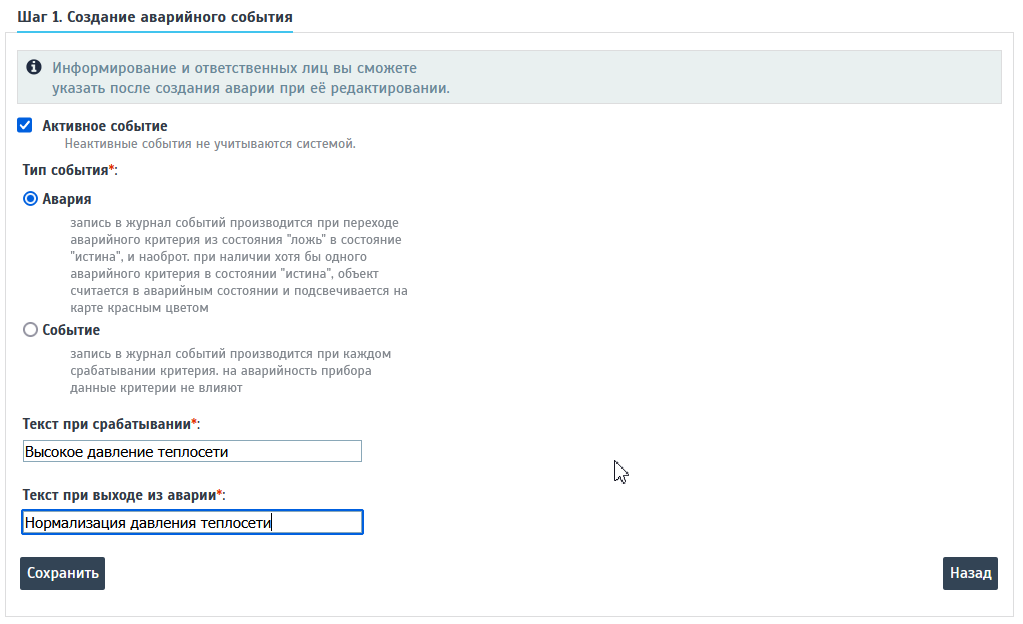Click the 'Нормализация давления теплосети' input field
The image size is (1023, 624).
pos(191,522)
